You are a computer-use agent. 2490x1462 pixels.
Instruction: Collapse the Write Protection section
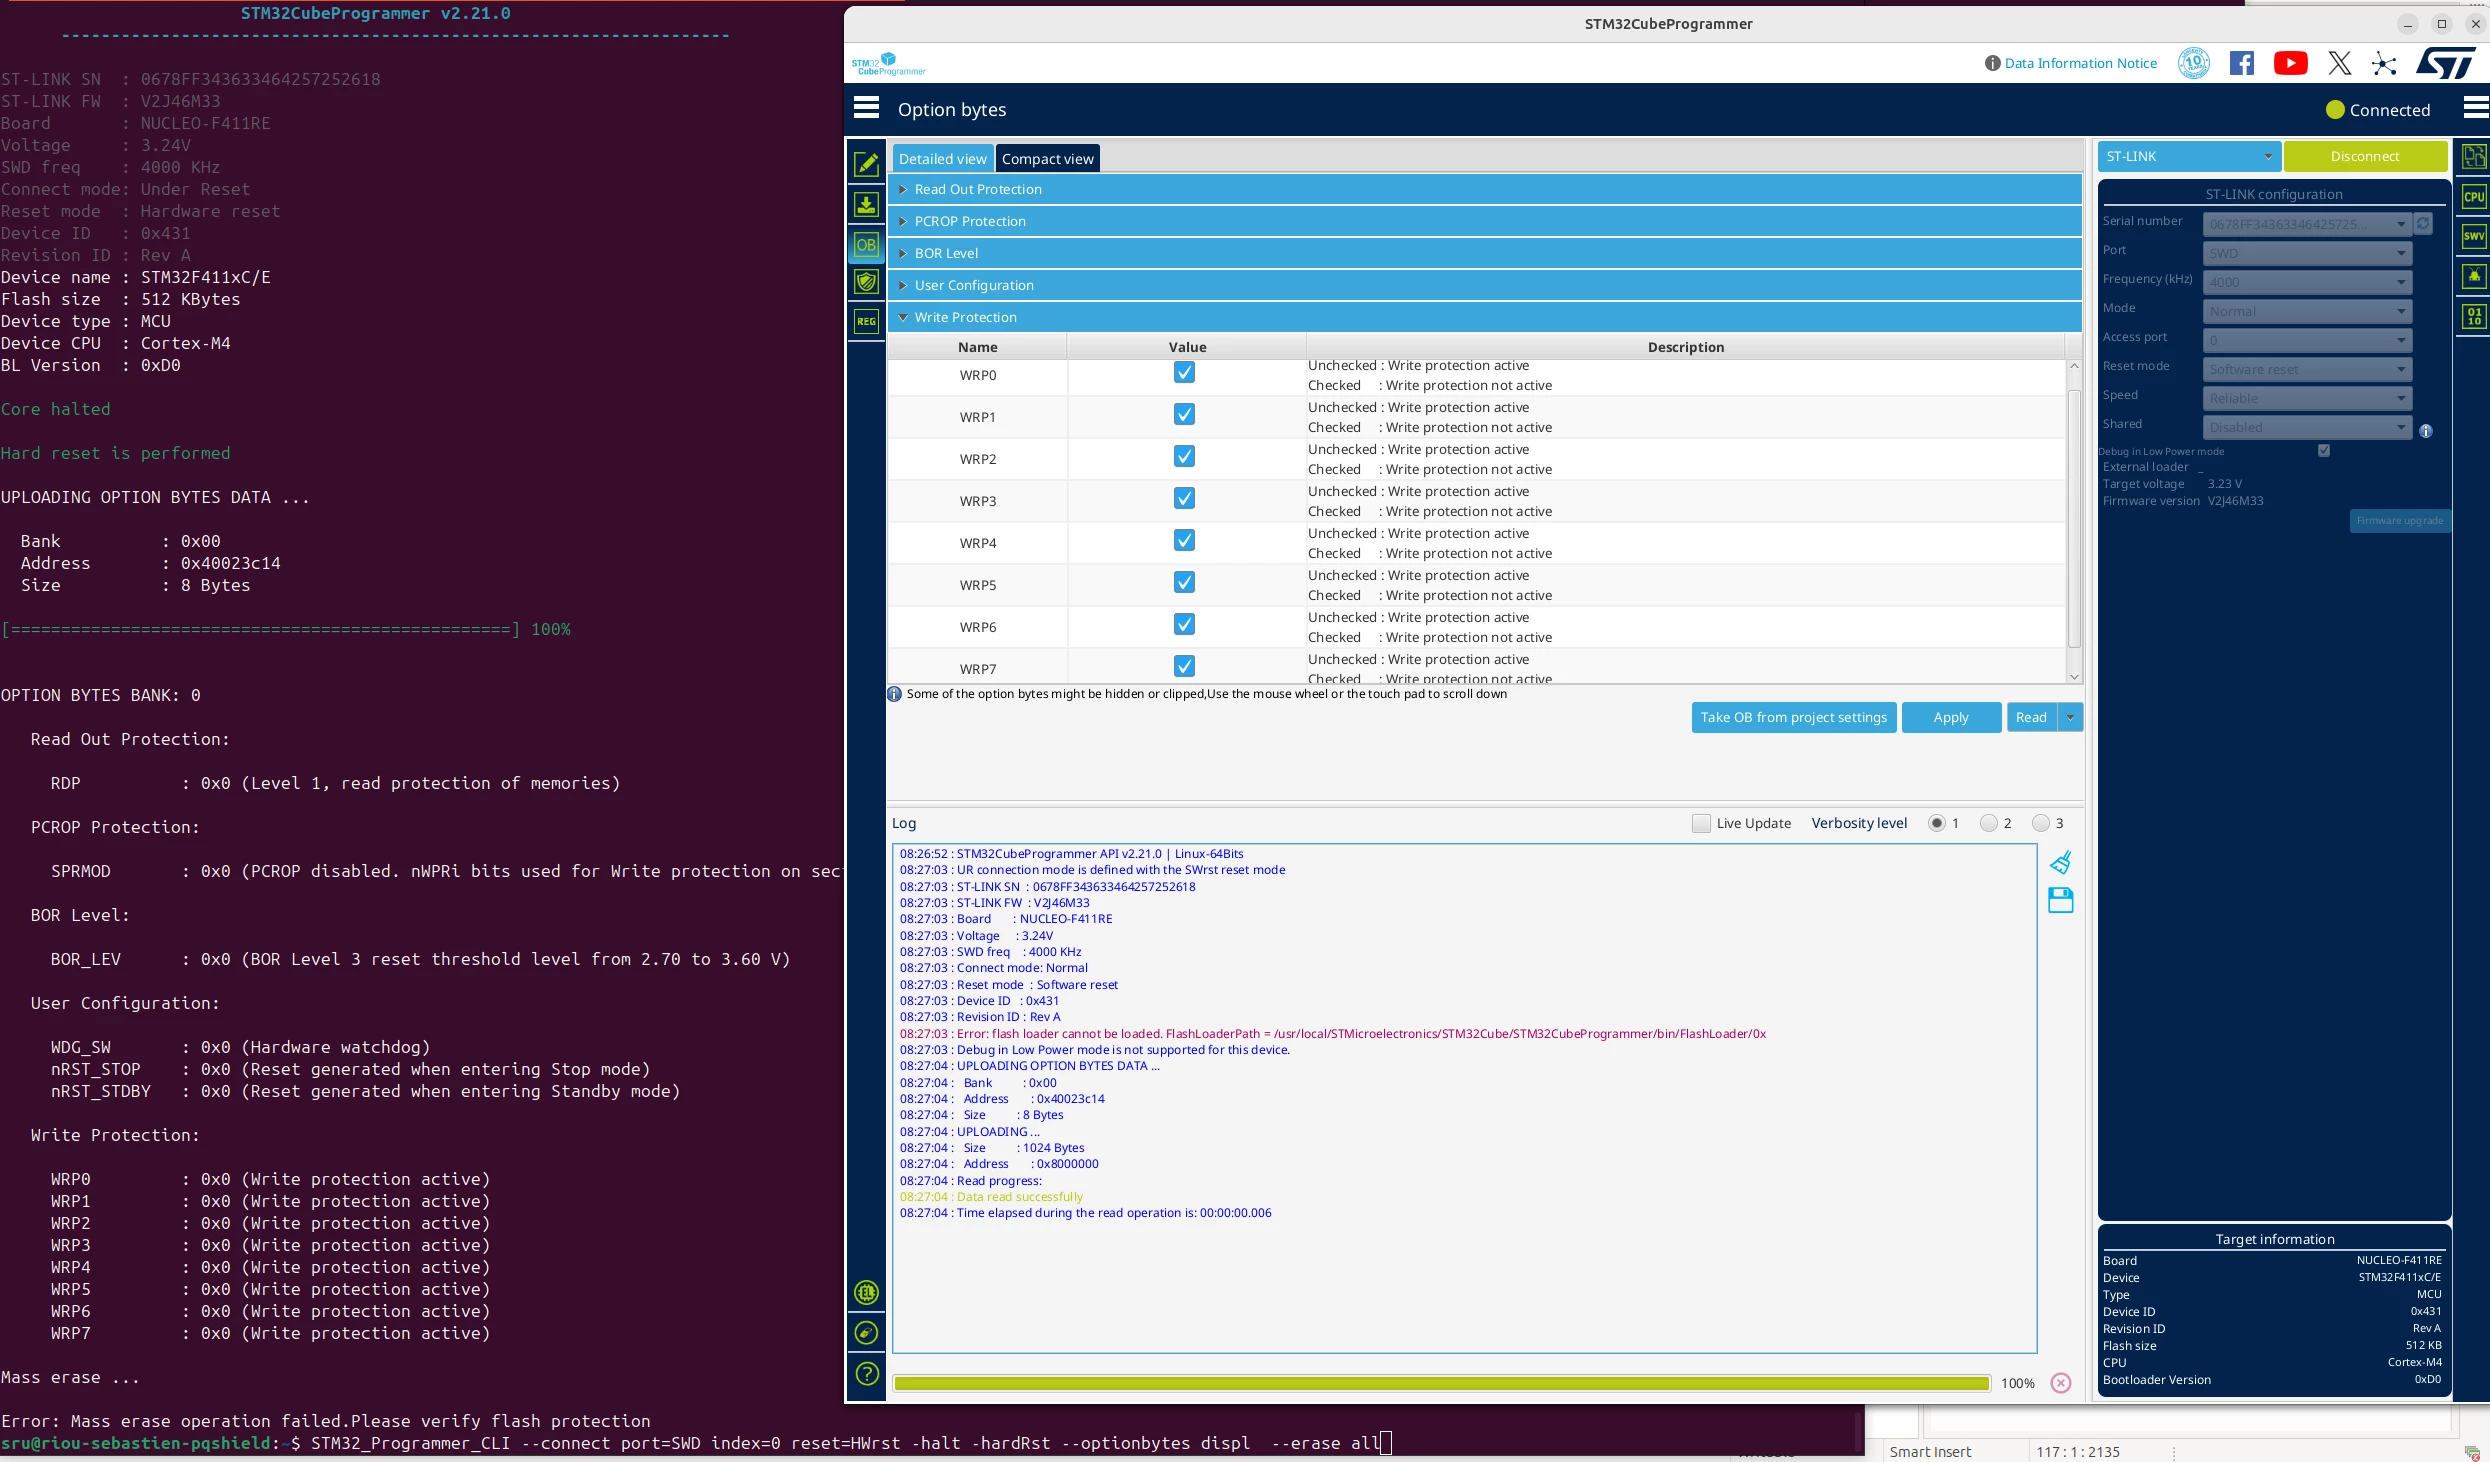point(1484,317)
